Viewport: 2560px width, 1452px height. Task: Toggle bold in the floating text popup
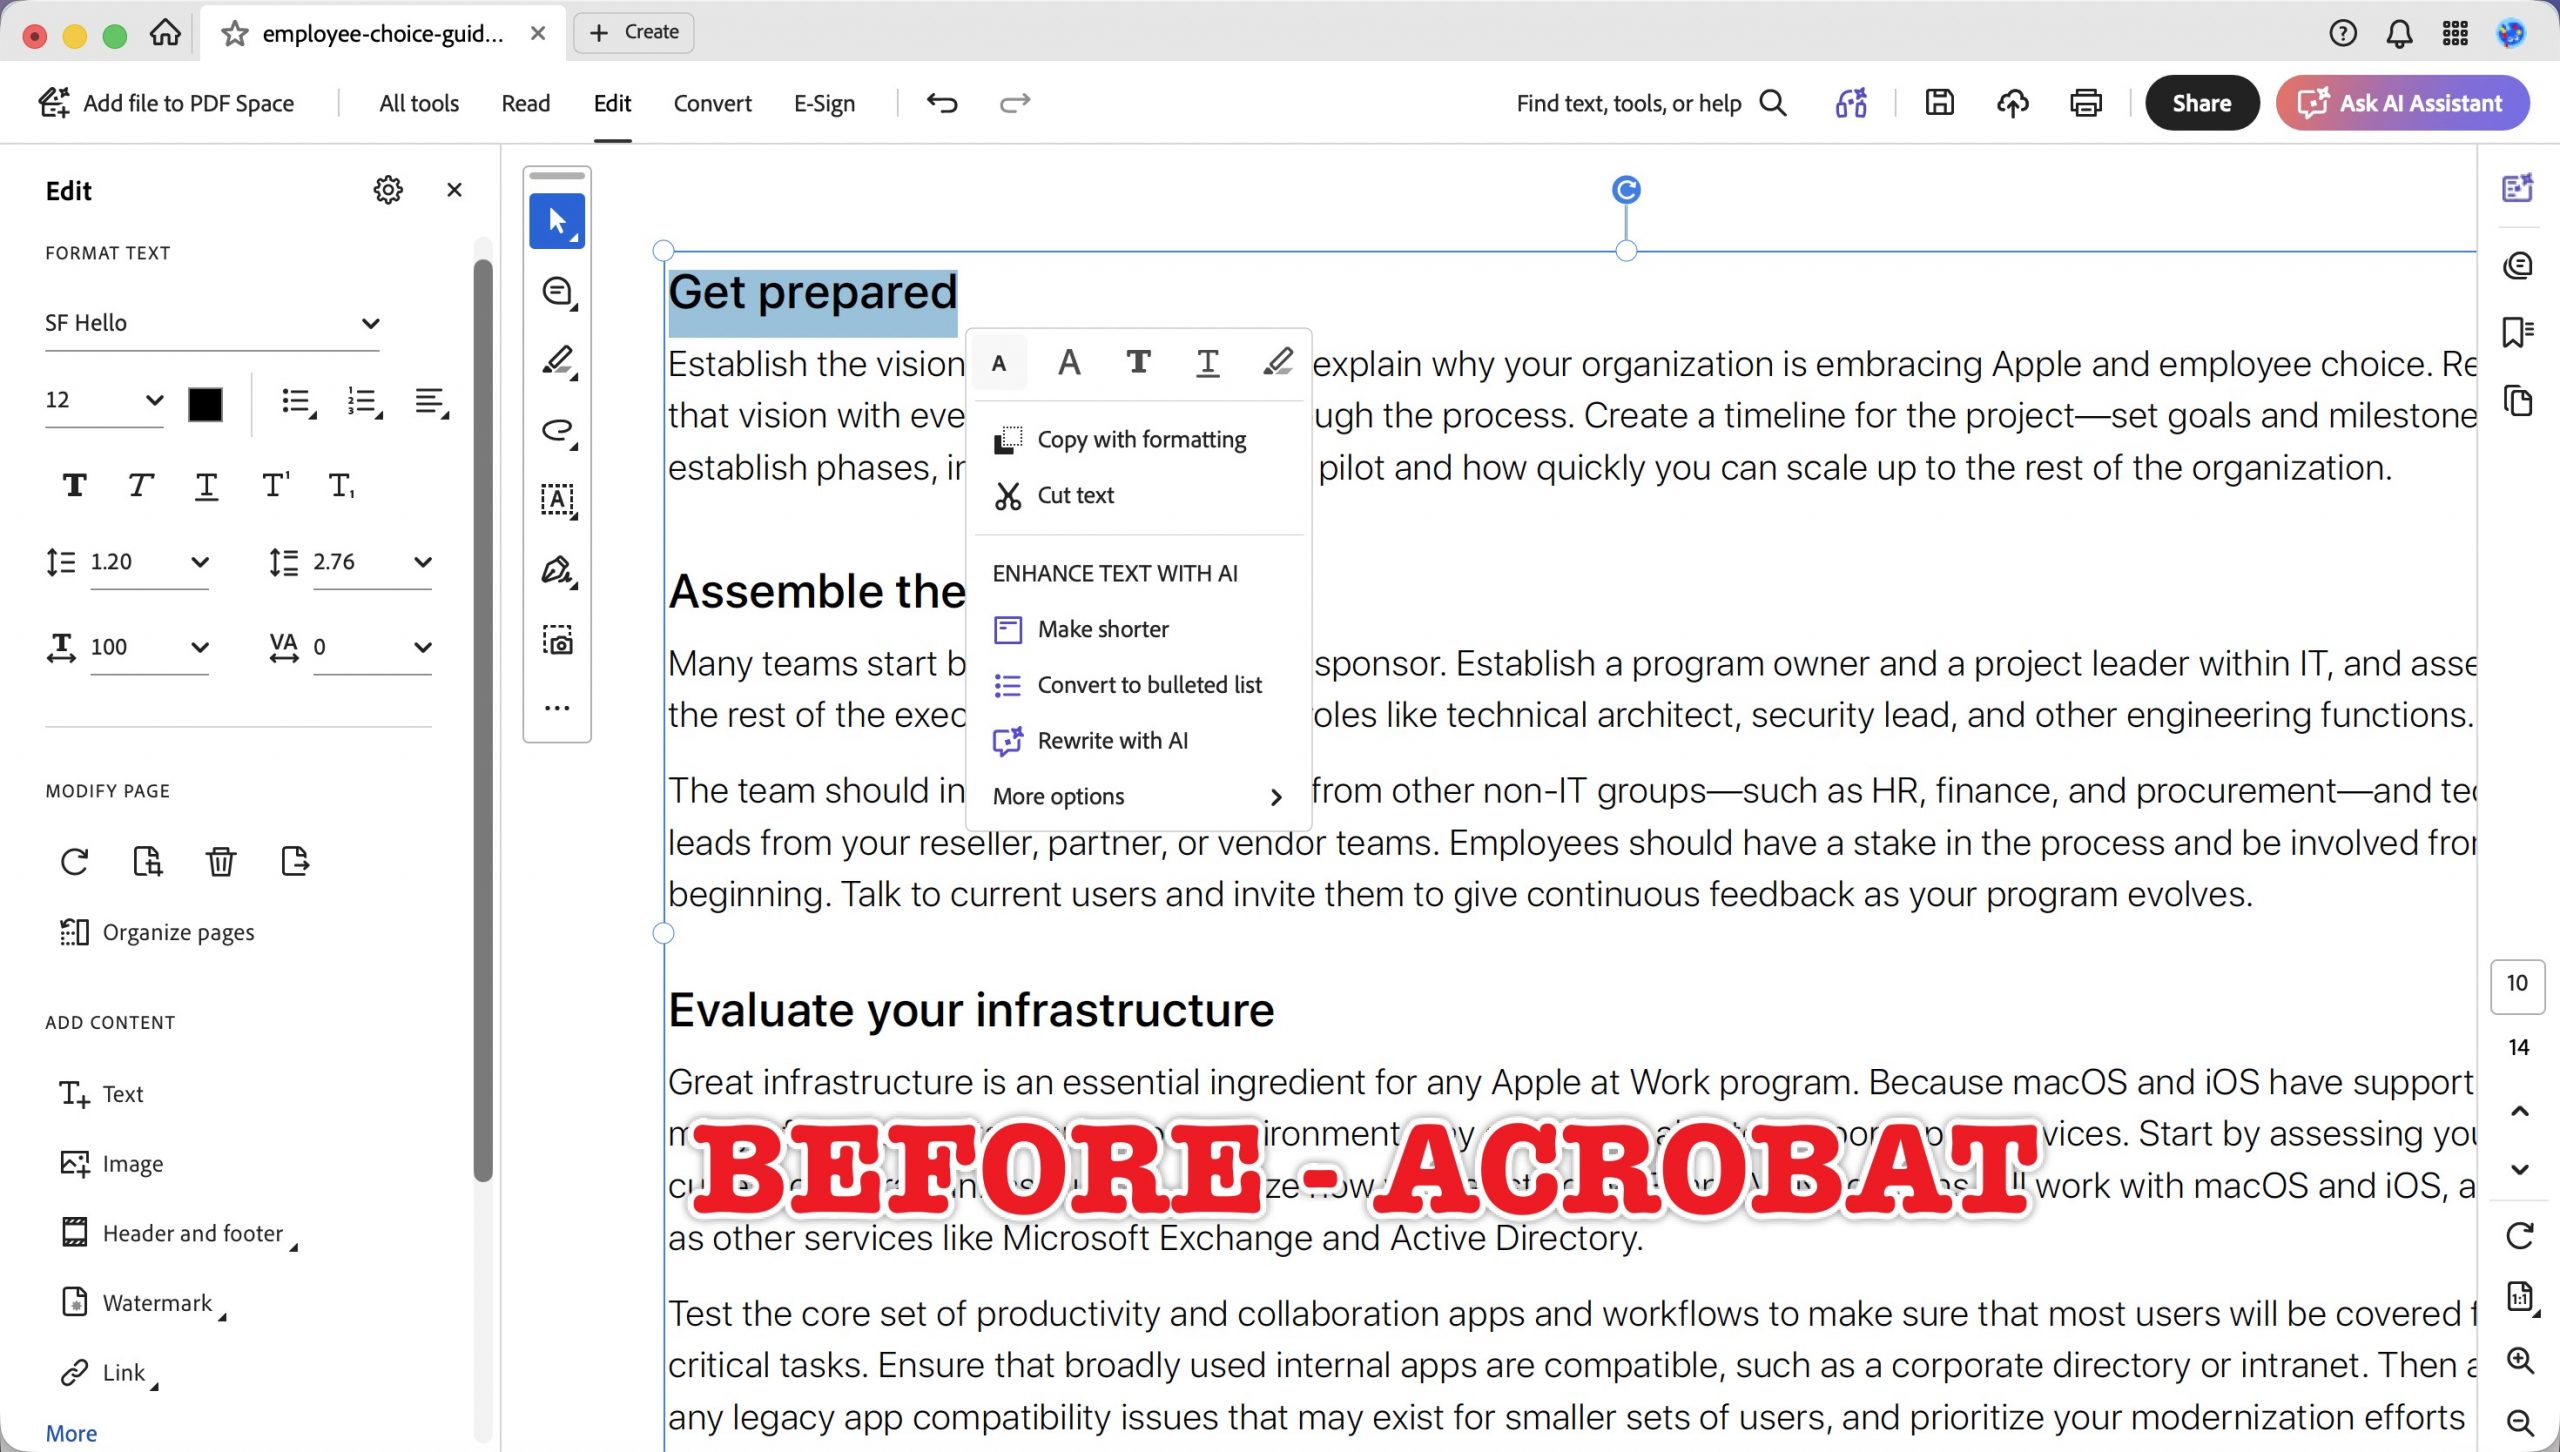pos(1138,362)
